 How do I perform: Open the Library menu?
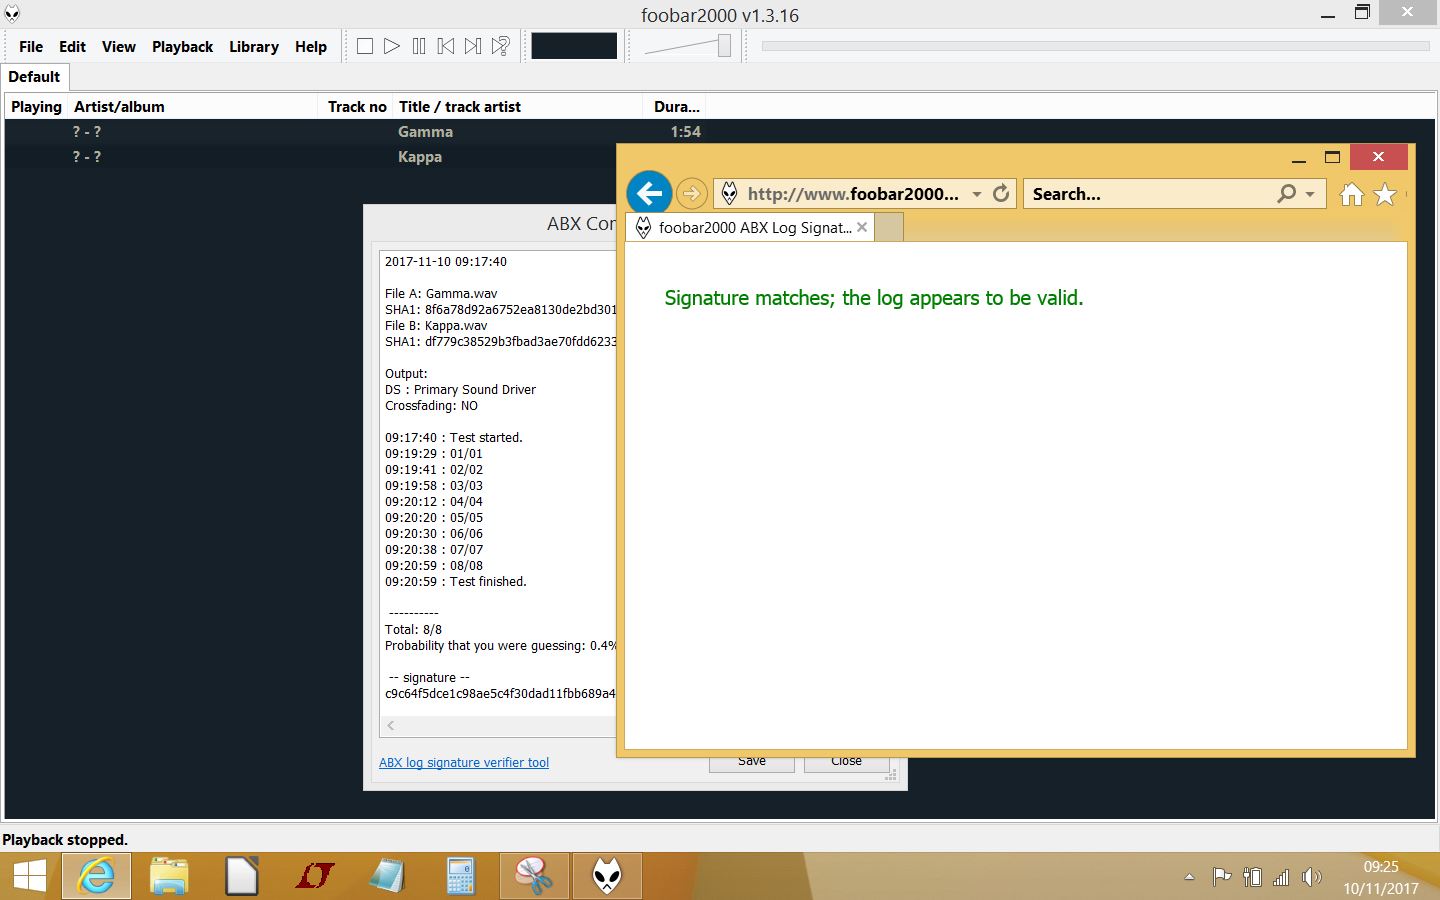coord(254,47)
